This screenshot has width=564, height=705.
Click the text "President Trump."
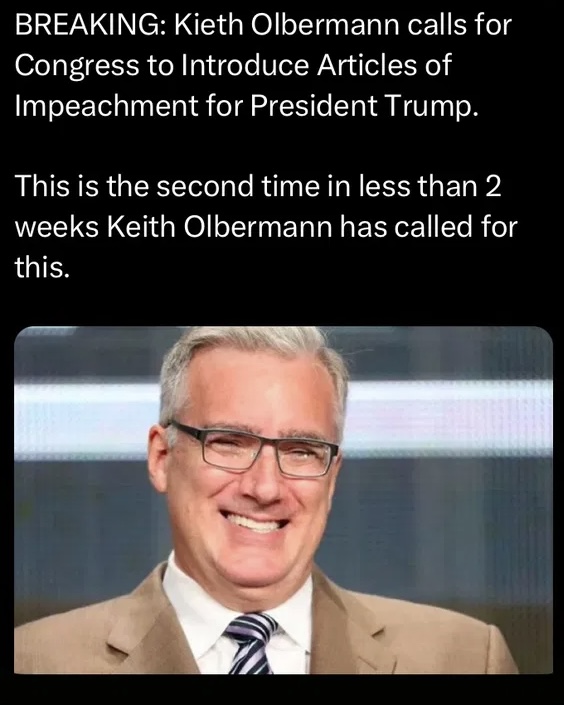pyautogui.click(x=363, y=106)
